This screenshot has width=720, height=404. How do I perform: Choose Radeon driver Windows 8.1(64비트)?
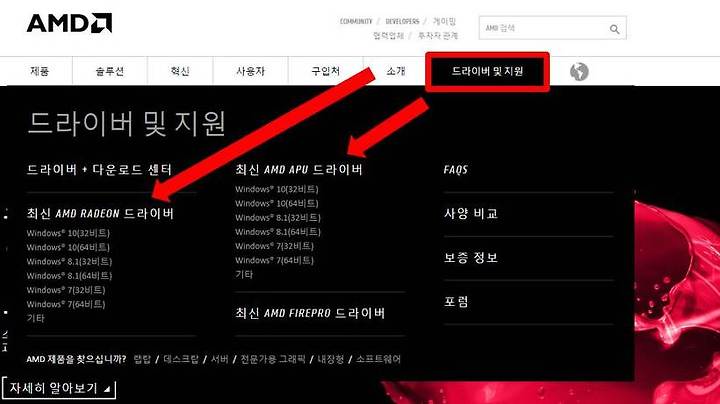click(x=69, y=276)
